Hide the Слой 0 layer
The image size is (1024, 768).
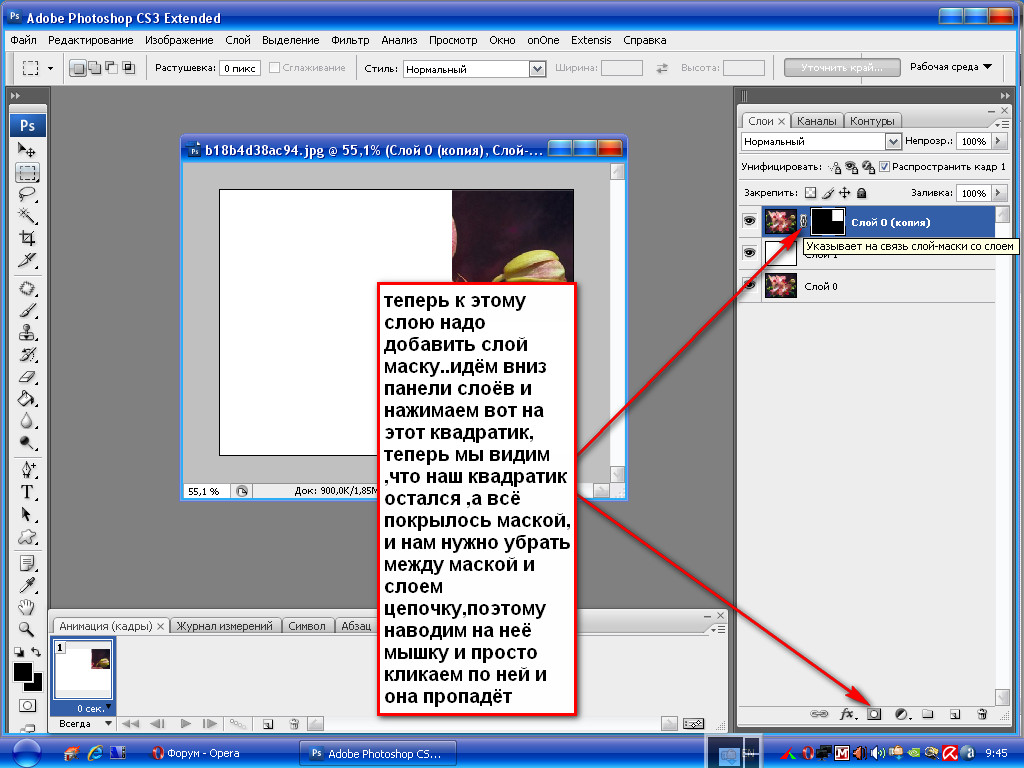749,285
